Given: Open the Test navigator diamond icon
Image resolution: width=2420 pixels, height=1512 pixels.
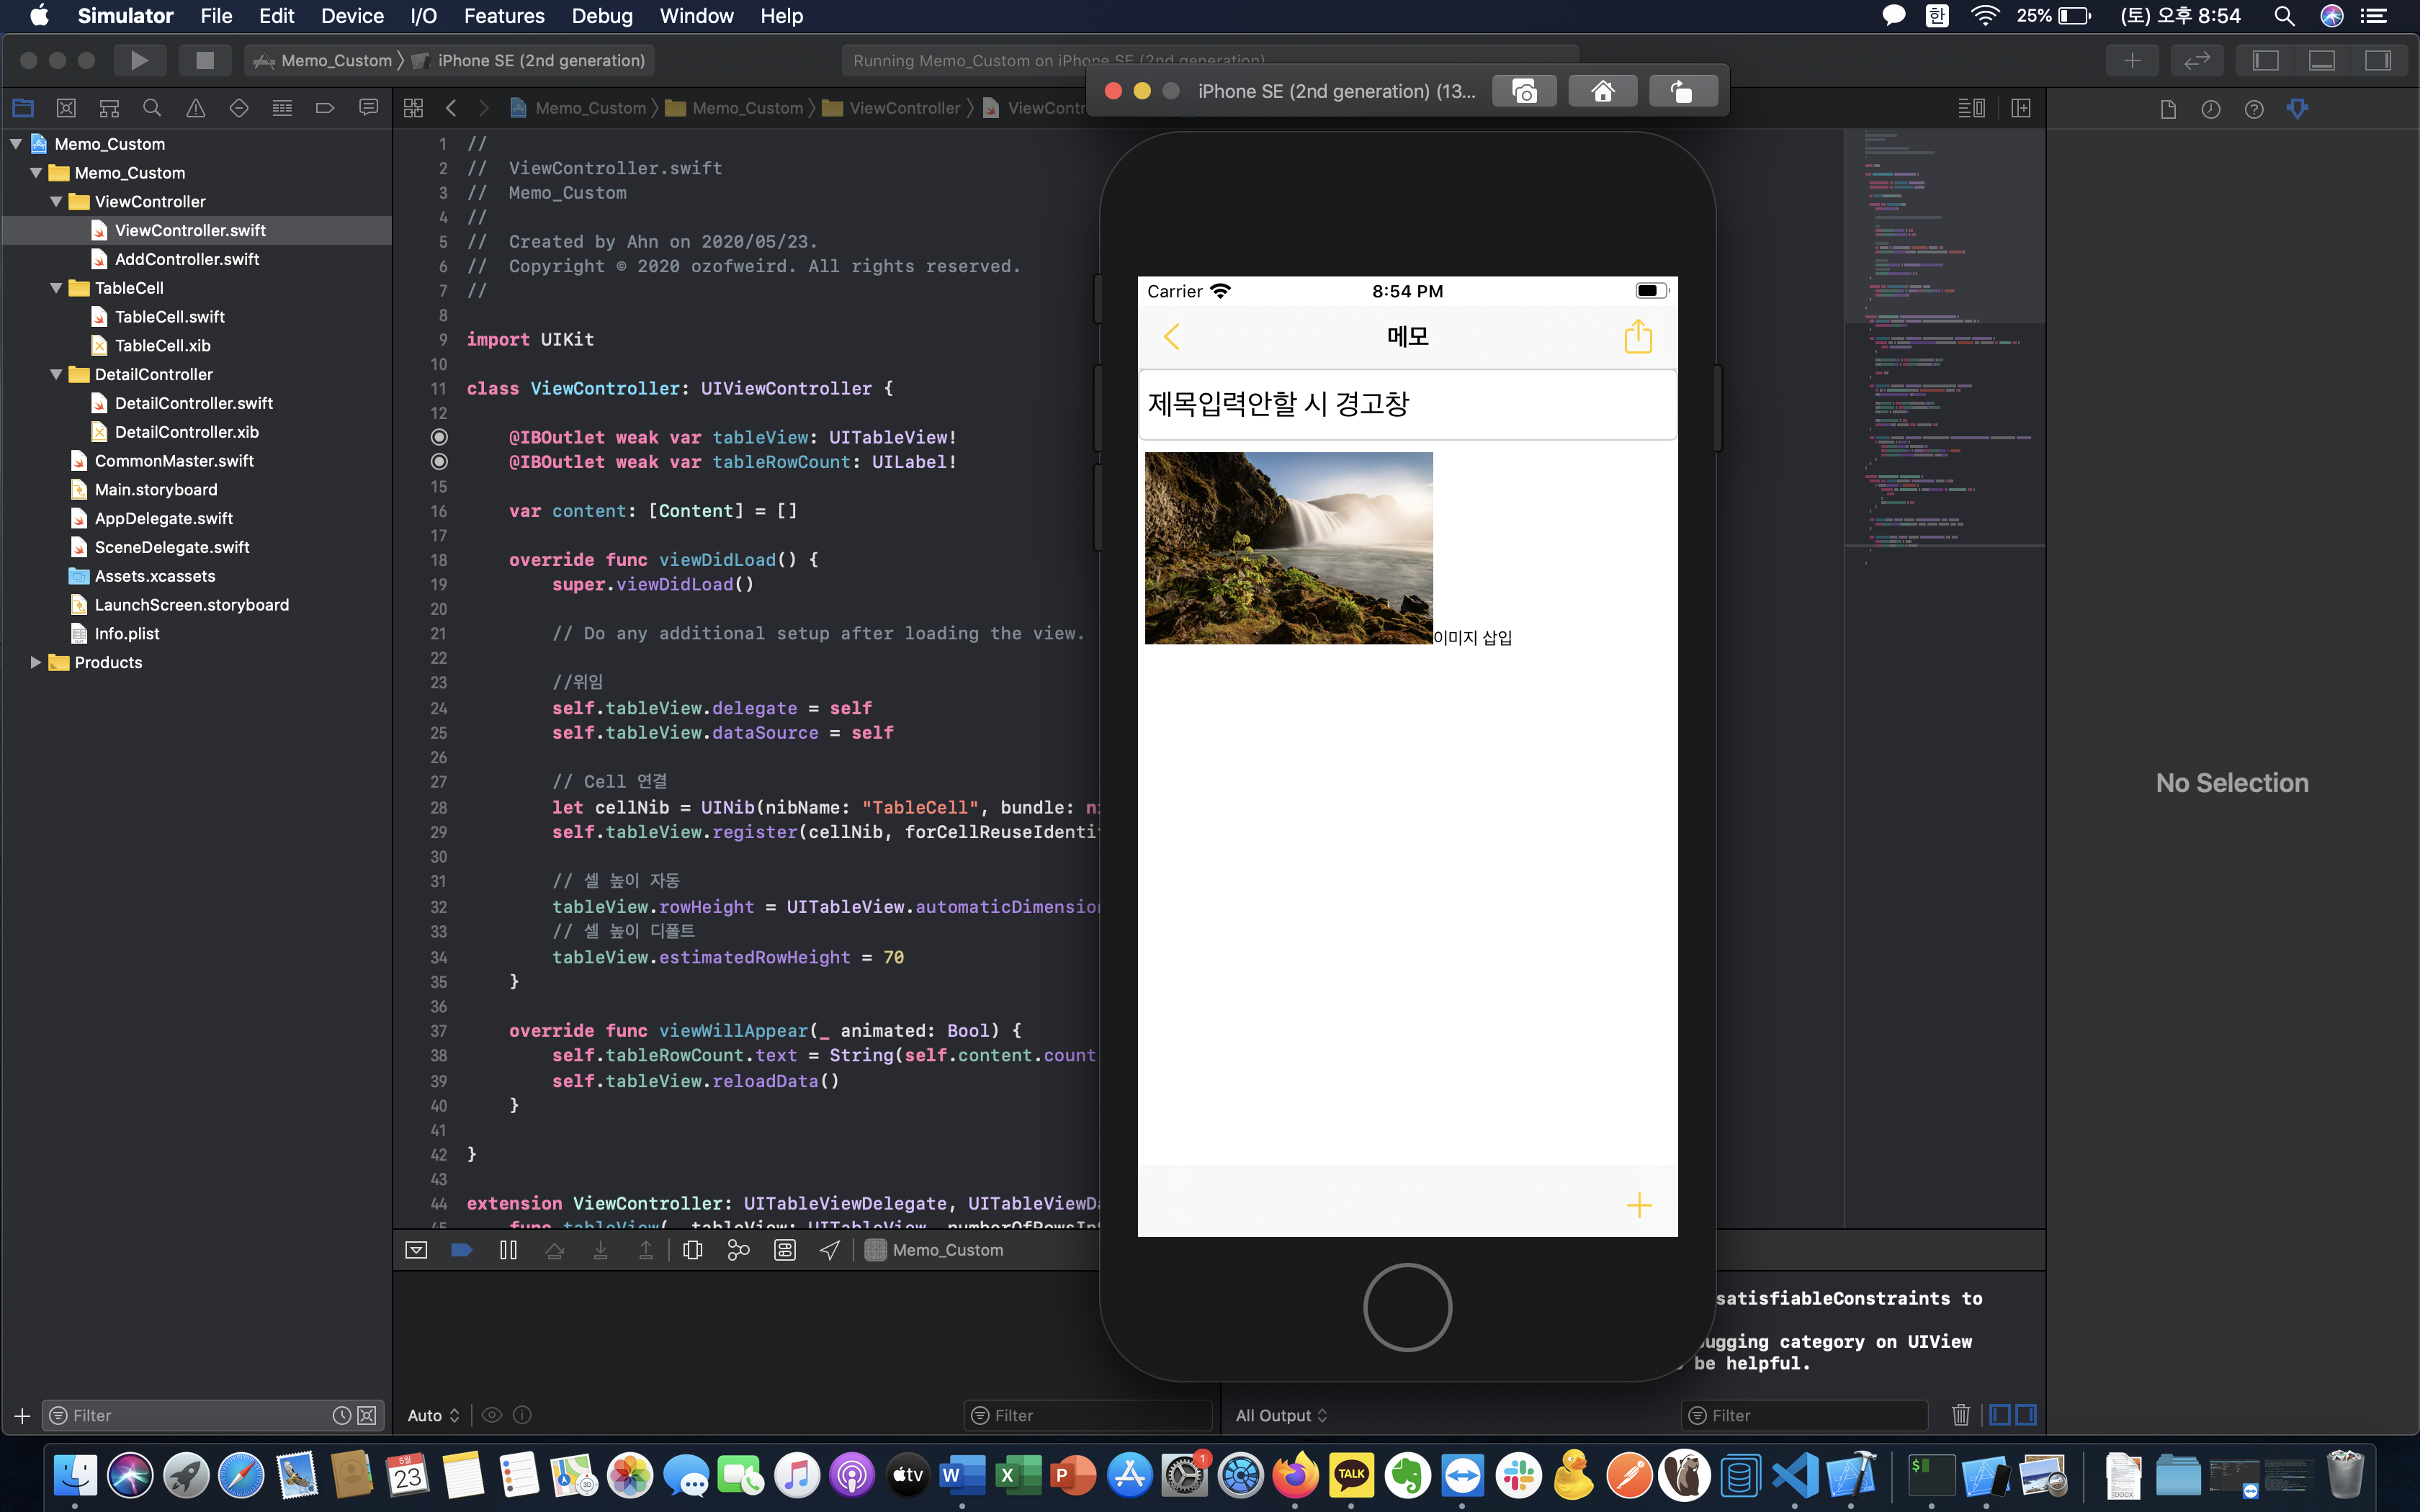Looking at the screenshot, I should (239, 108).
